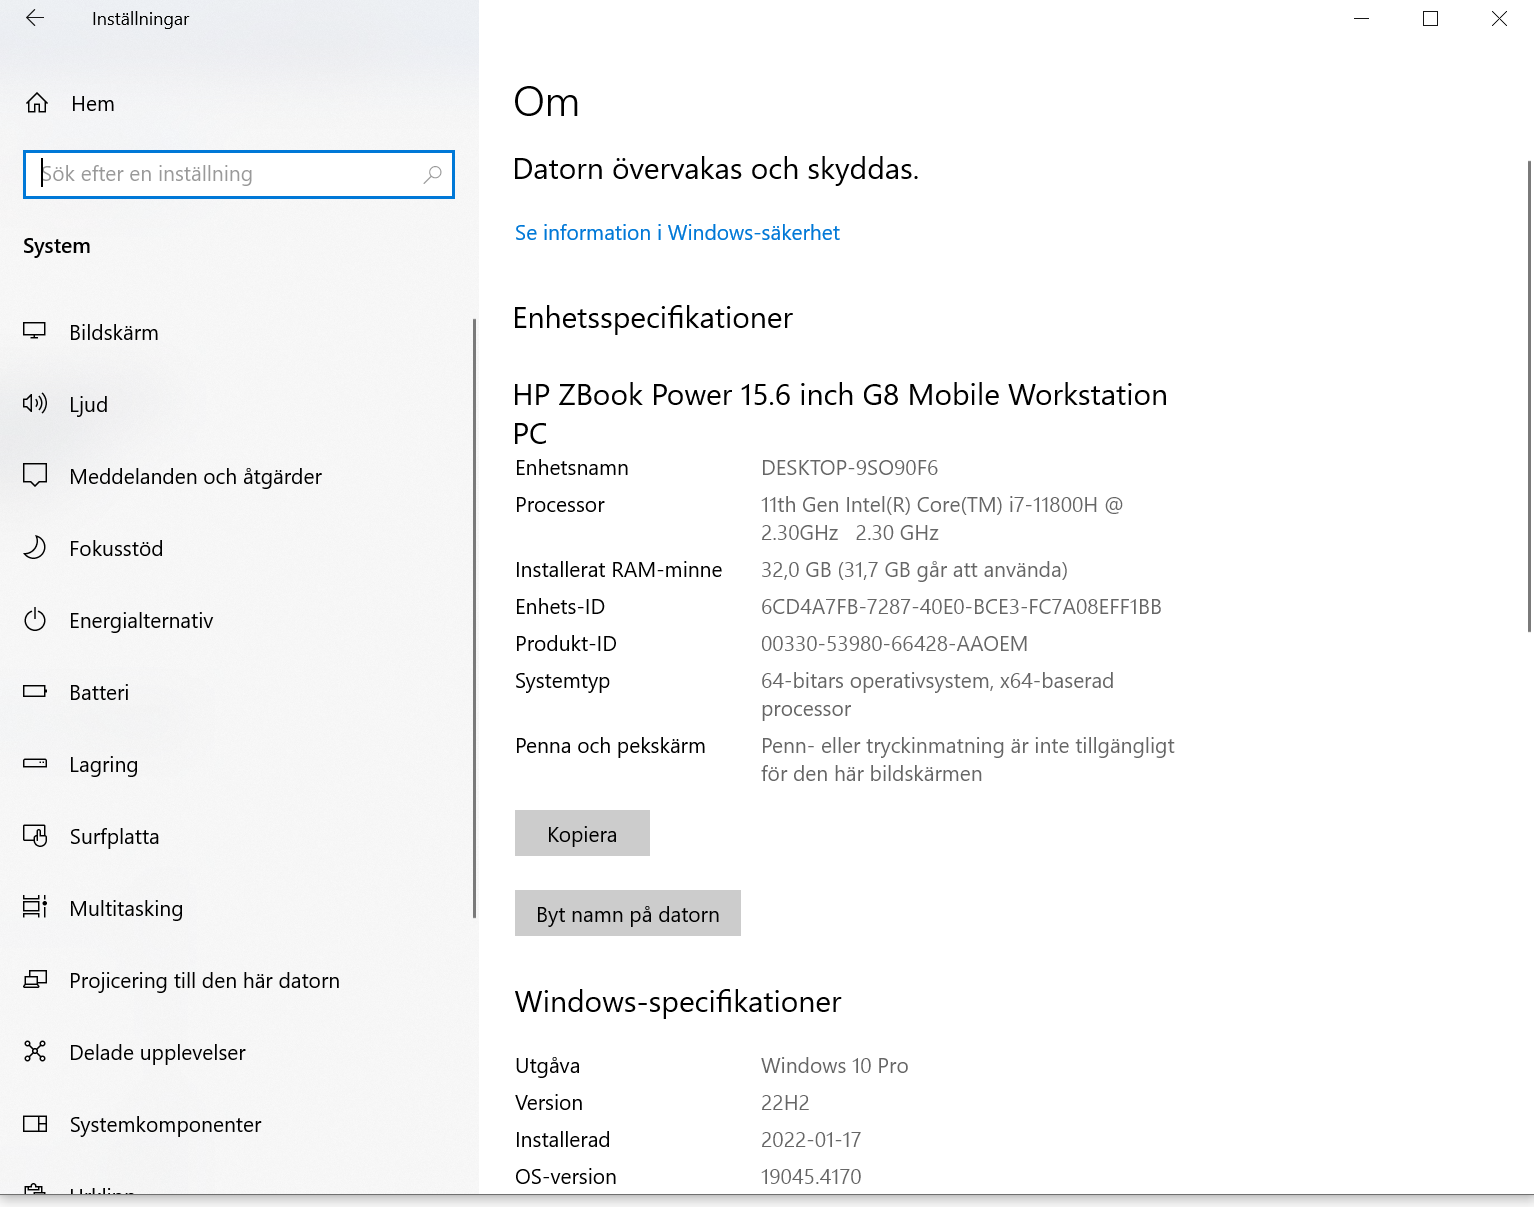Select the Batteri battery icon
Image resolution: width=1534 pixels, height=1207 pixels.
point(35,692)
